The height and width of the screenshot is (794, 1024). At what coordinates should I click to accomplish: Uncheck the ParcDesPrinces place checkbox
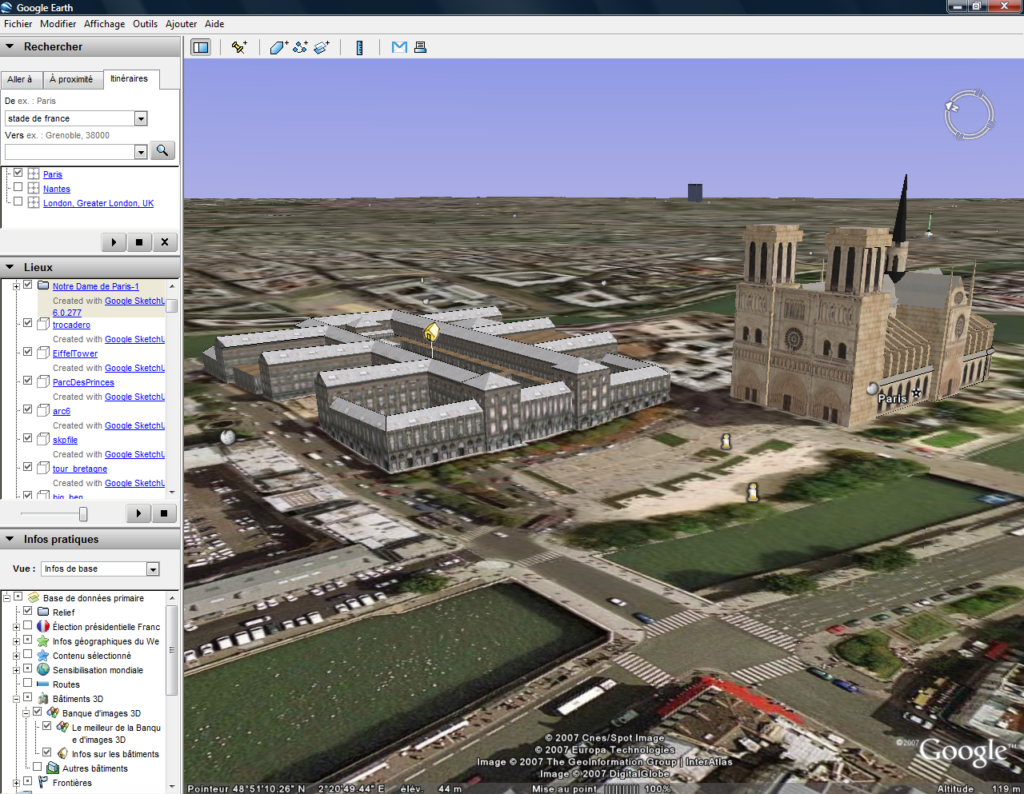27,380
